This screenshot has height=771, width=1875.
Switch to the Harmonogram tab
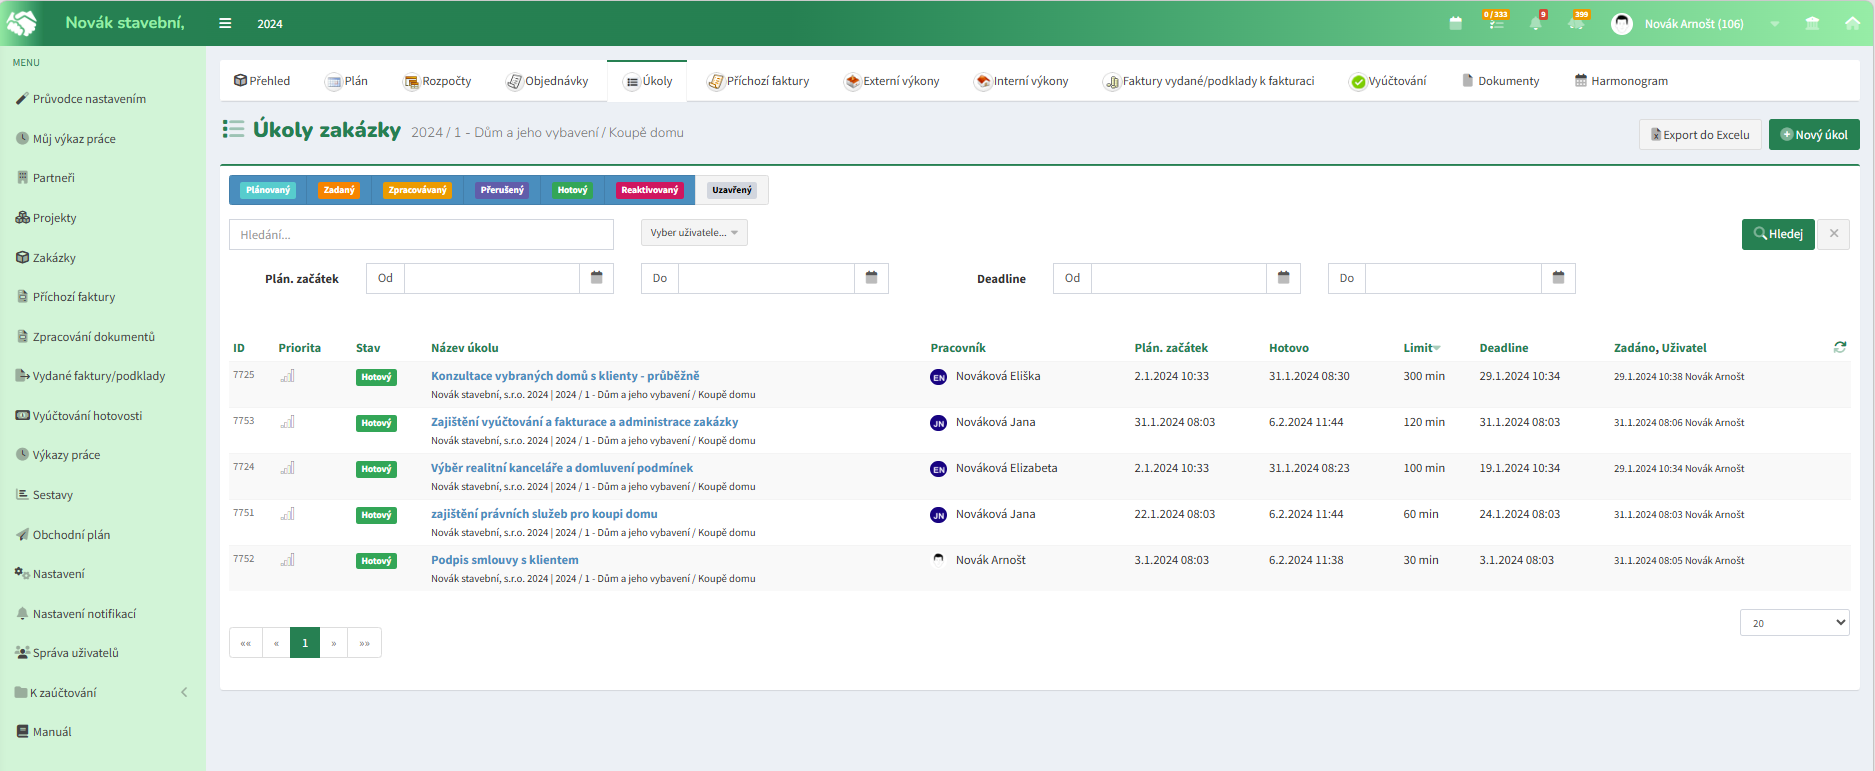pos(1621,81)
